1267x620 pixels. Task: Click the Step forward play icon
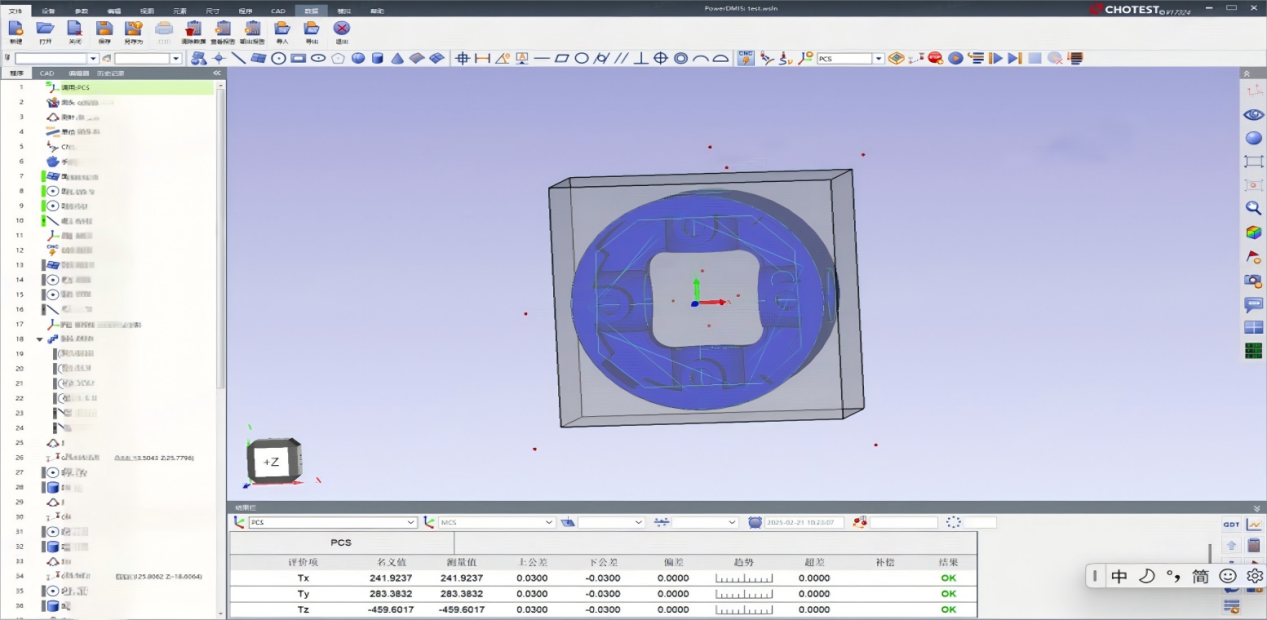point(995,58)
